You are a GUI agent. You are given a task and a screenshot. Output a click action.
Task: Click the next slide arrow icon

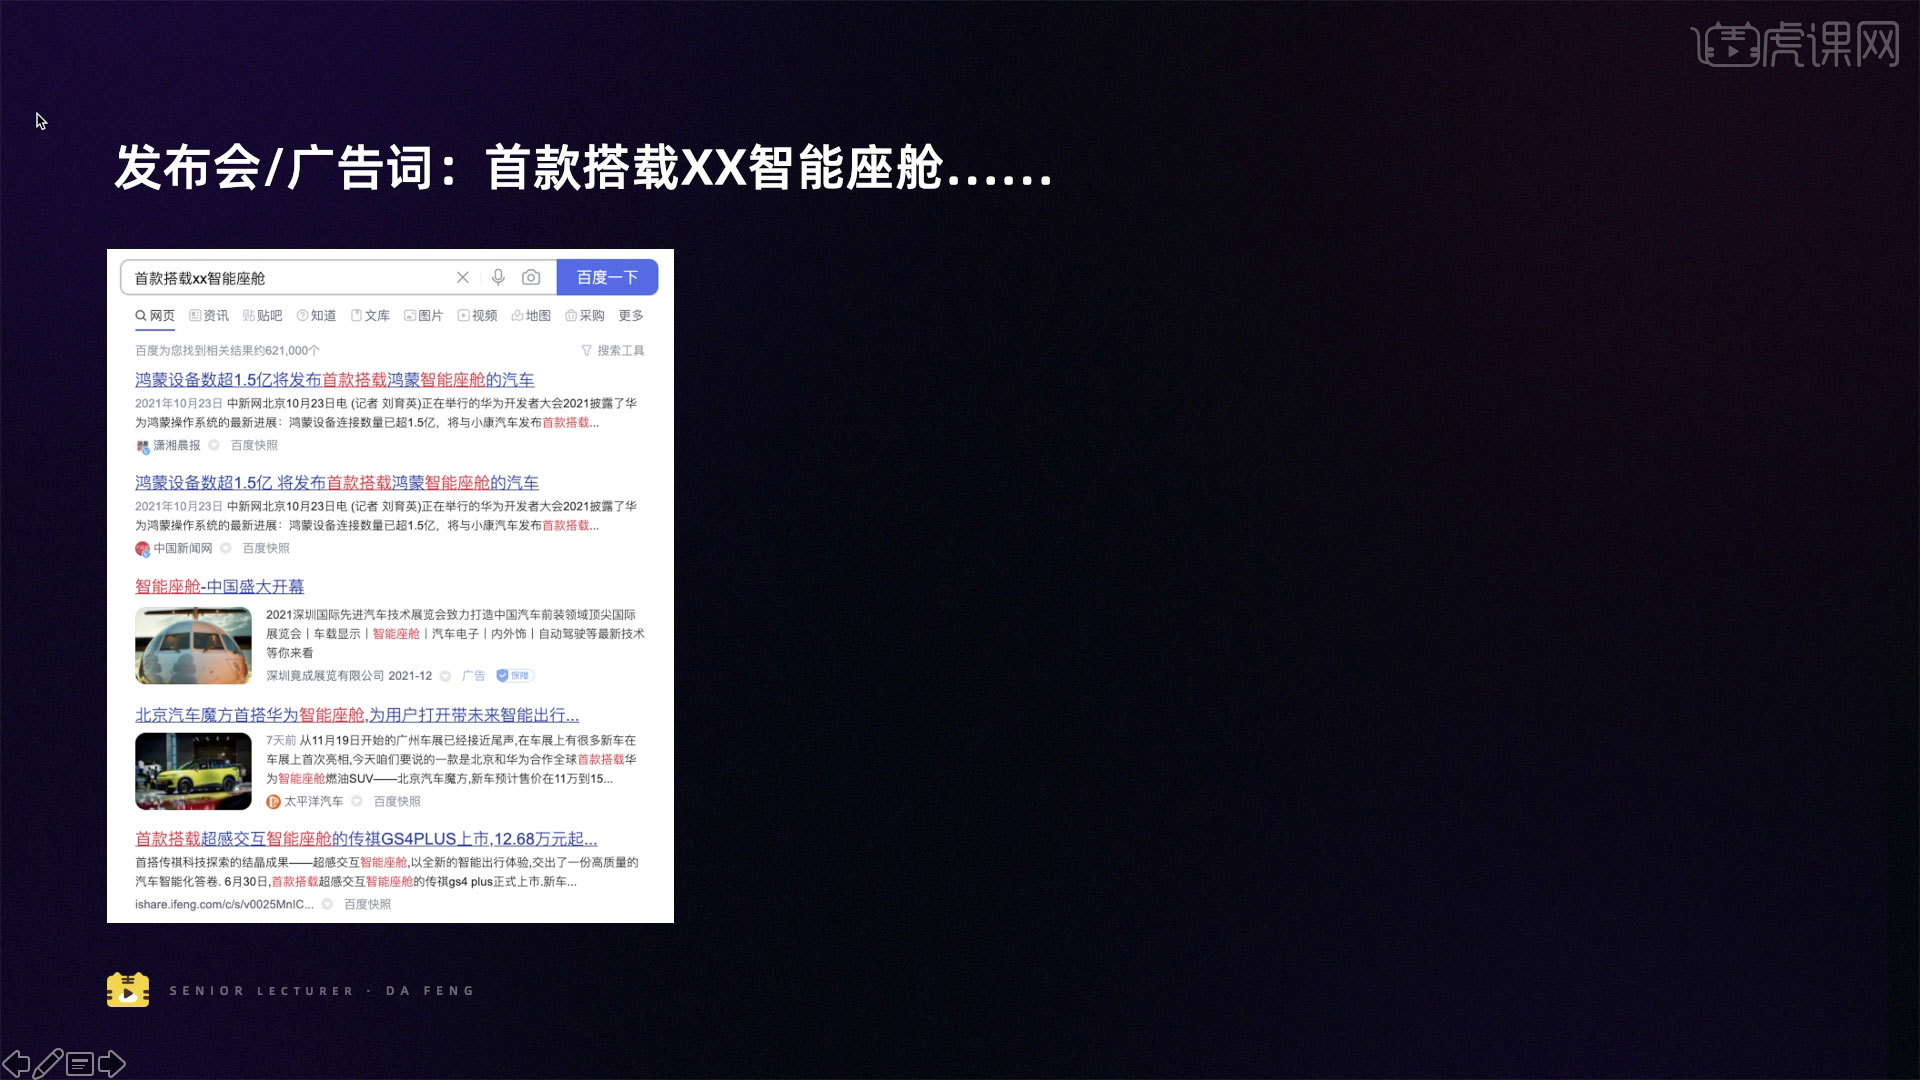pos(111,1064)
